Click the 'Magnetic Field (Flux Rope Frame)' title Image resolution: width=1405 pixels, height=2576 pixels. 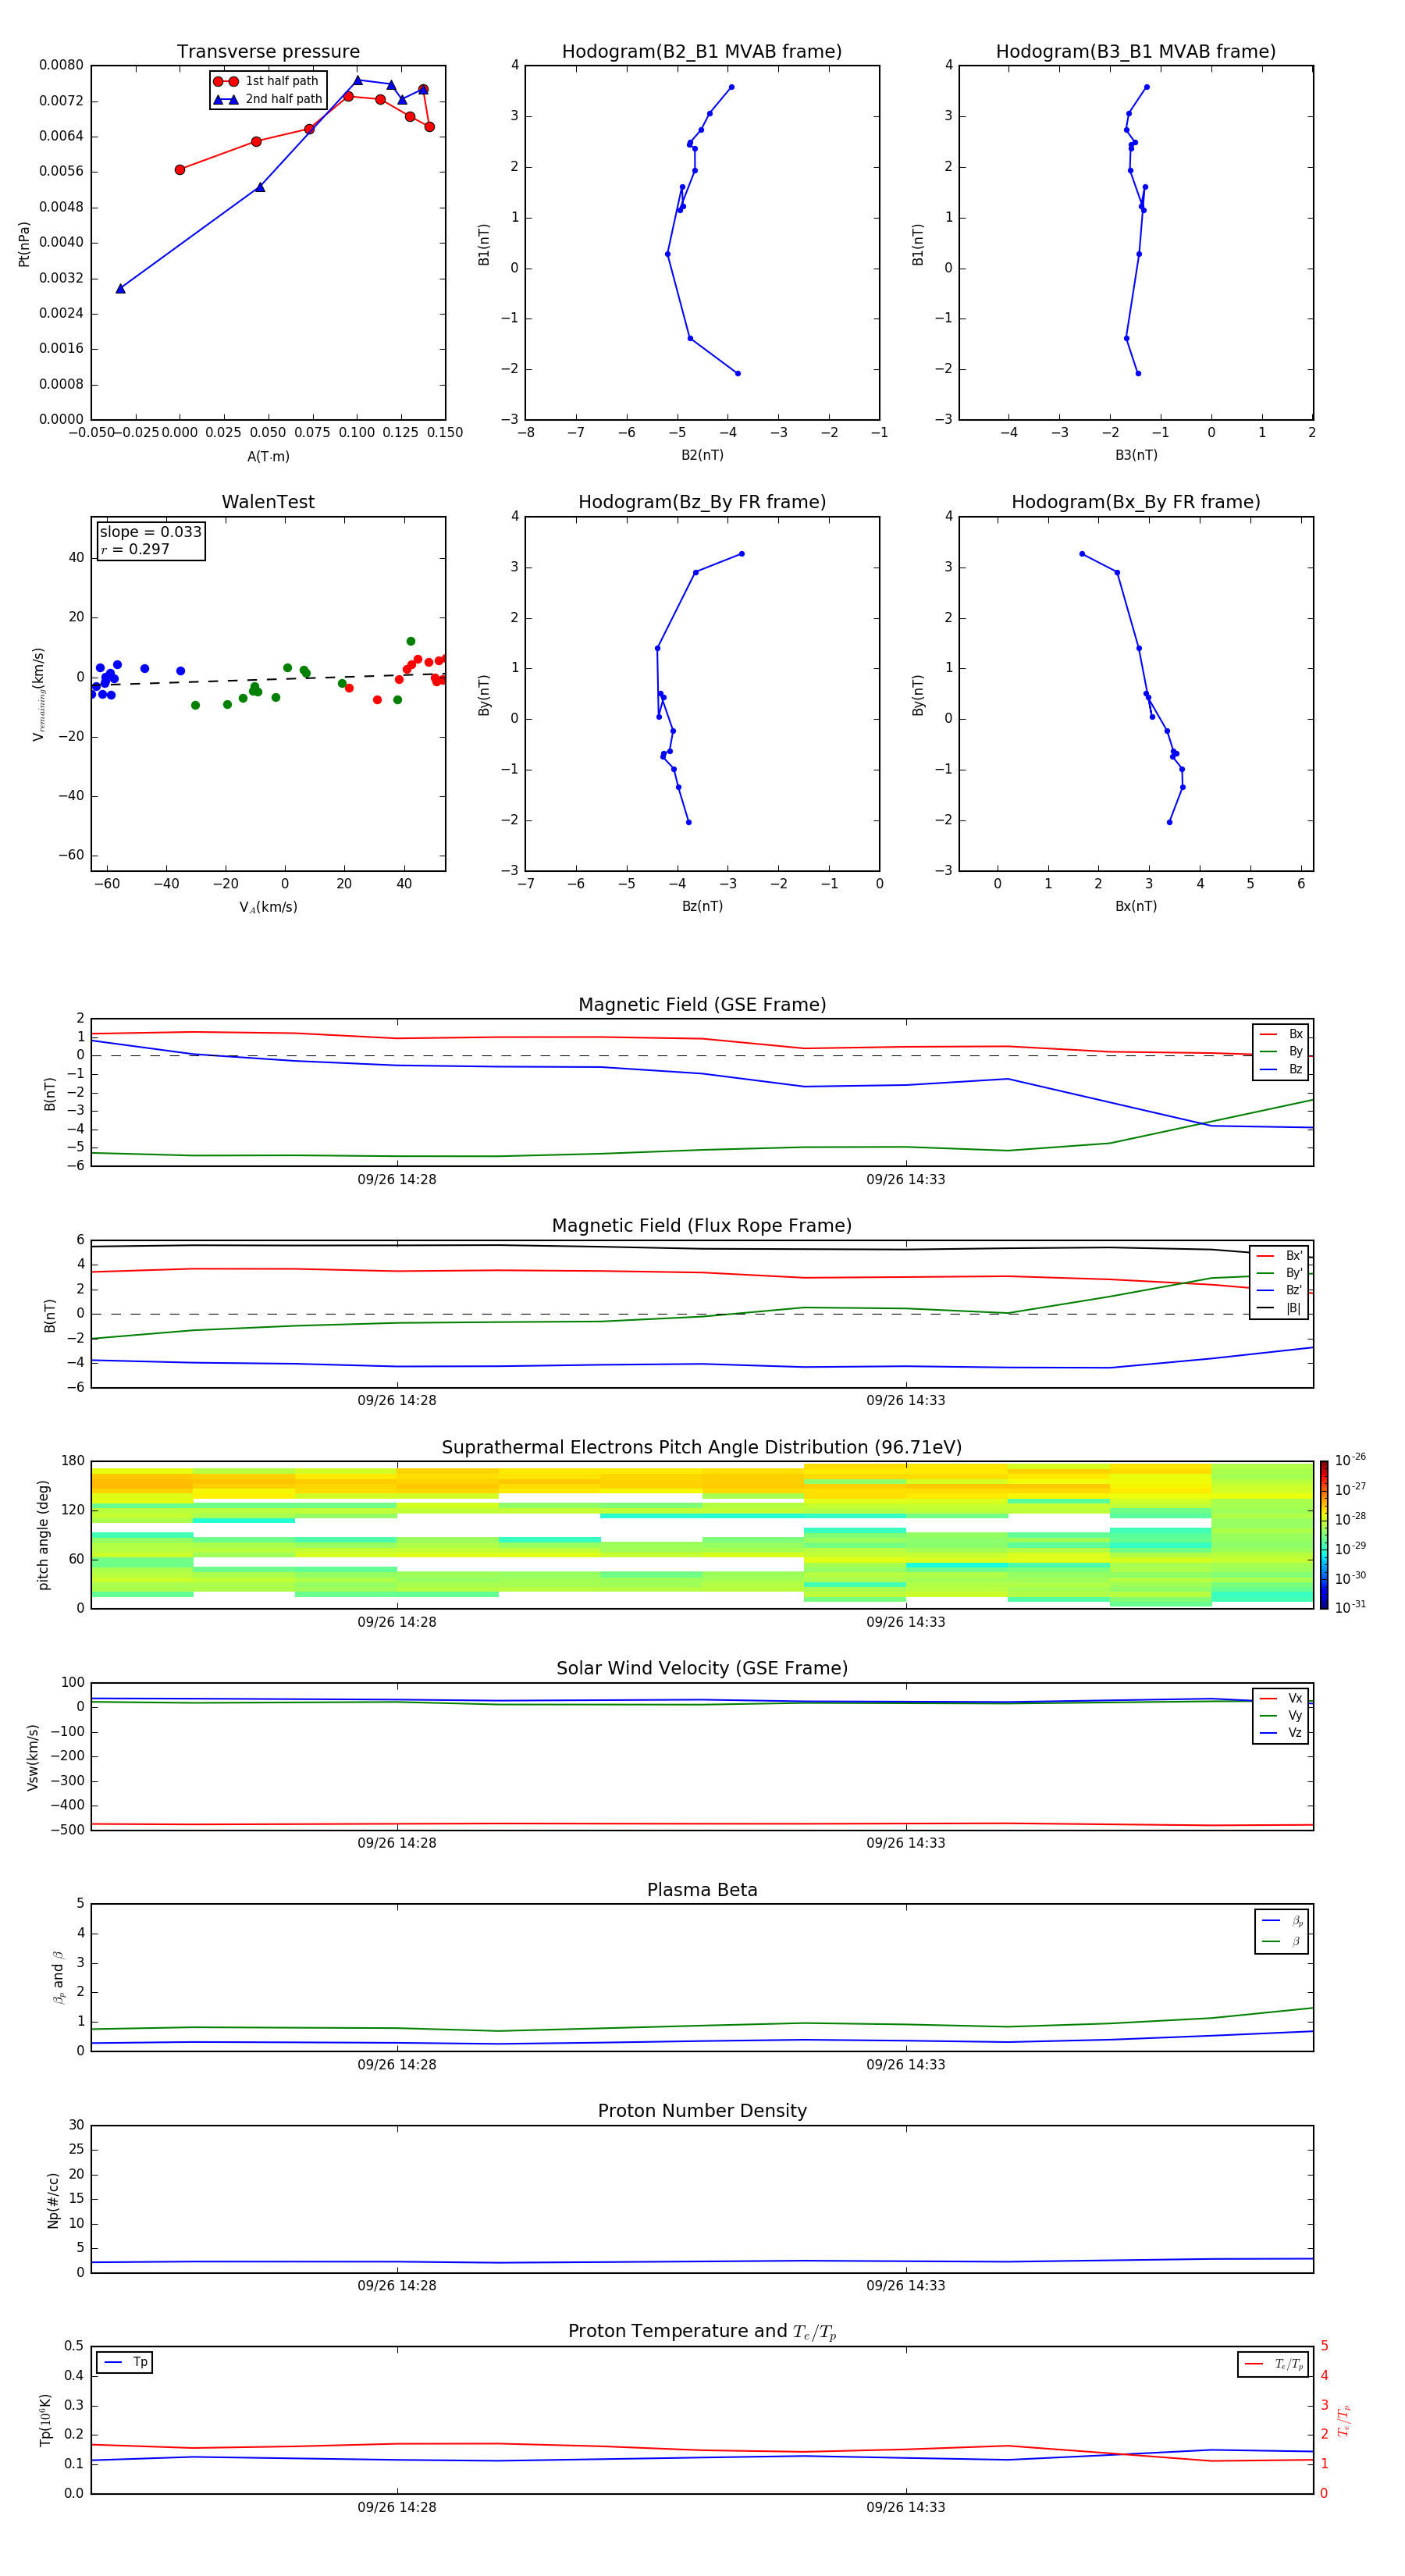[702, 1225]
